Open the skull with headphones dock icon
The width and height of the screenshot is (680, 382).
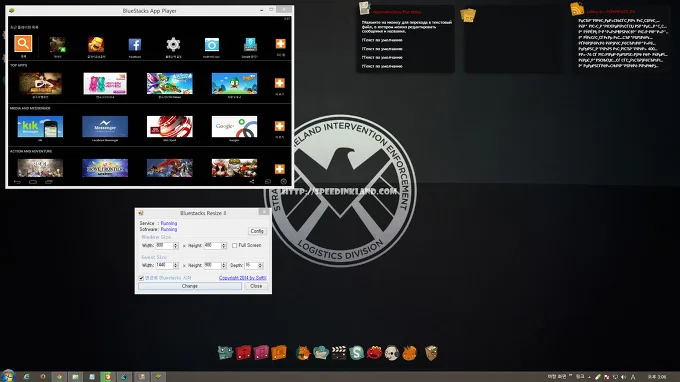pos(392,353)
